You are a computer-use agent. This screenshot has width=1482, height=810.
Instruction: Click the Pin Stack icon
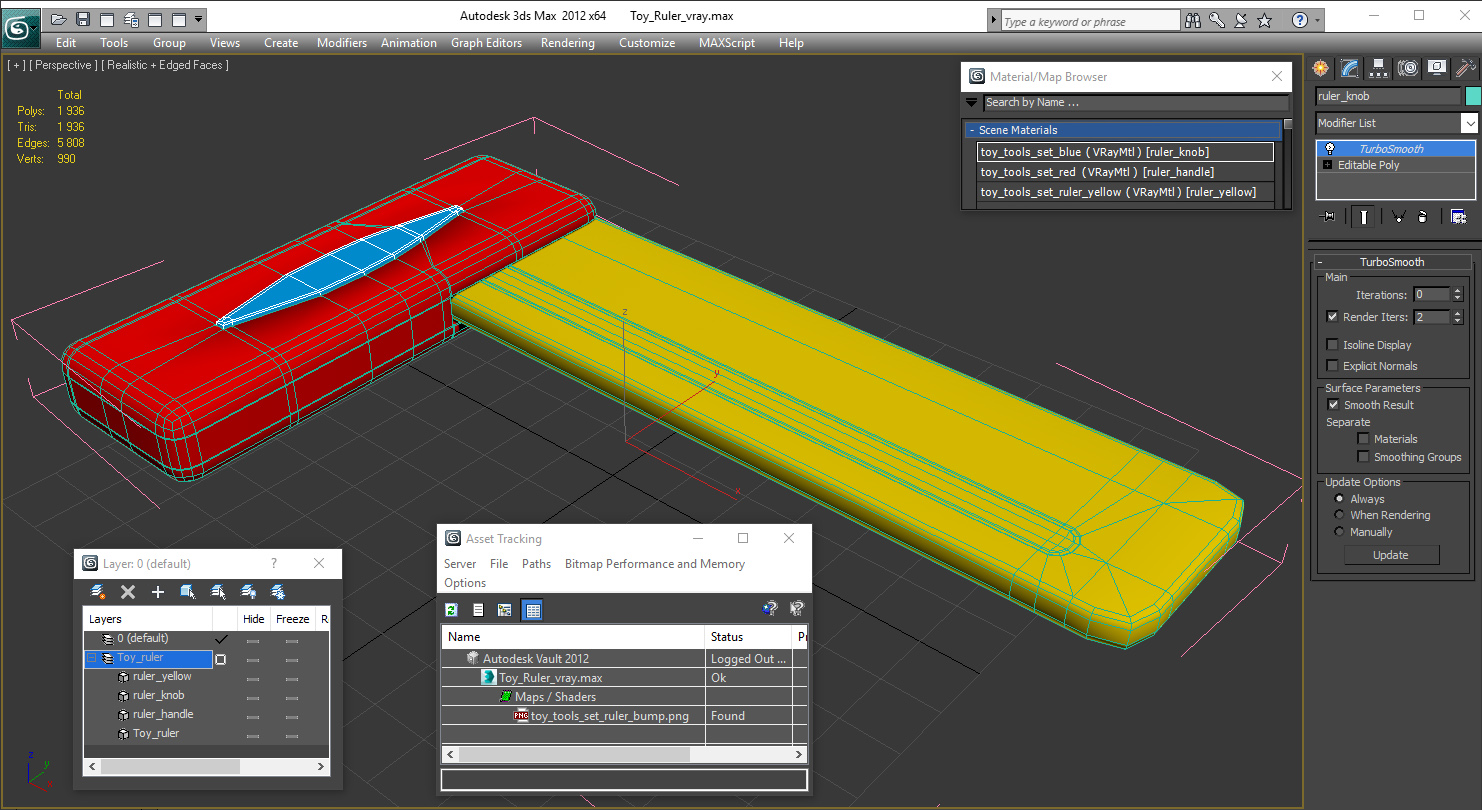point(1327,216)
